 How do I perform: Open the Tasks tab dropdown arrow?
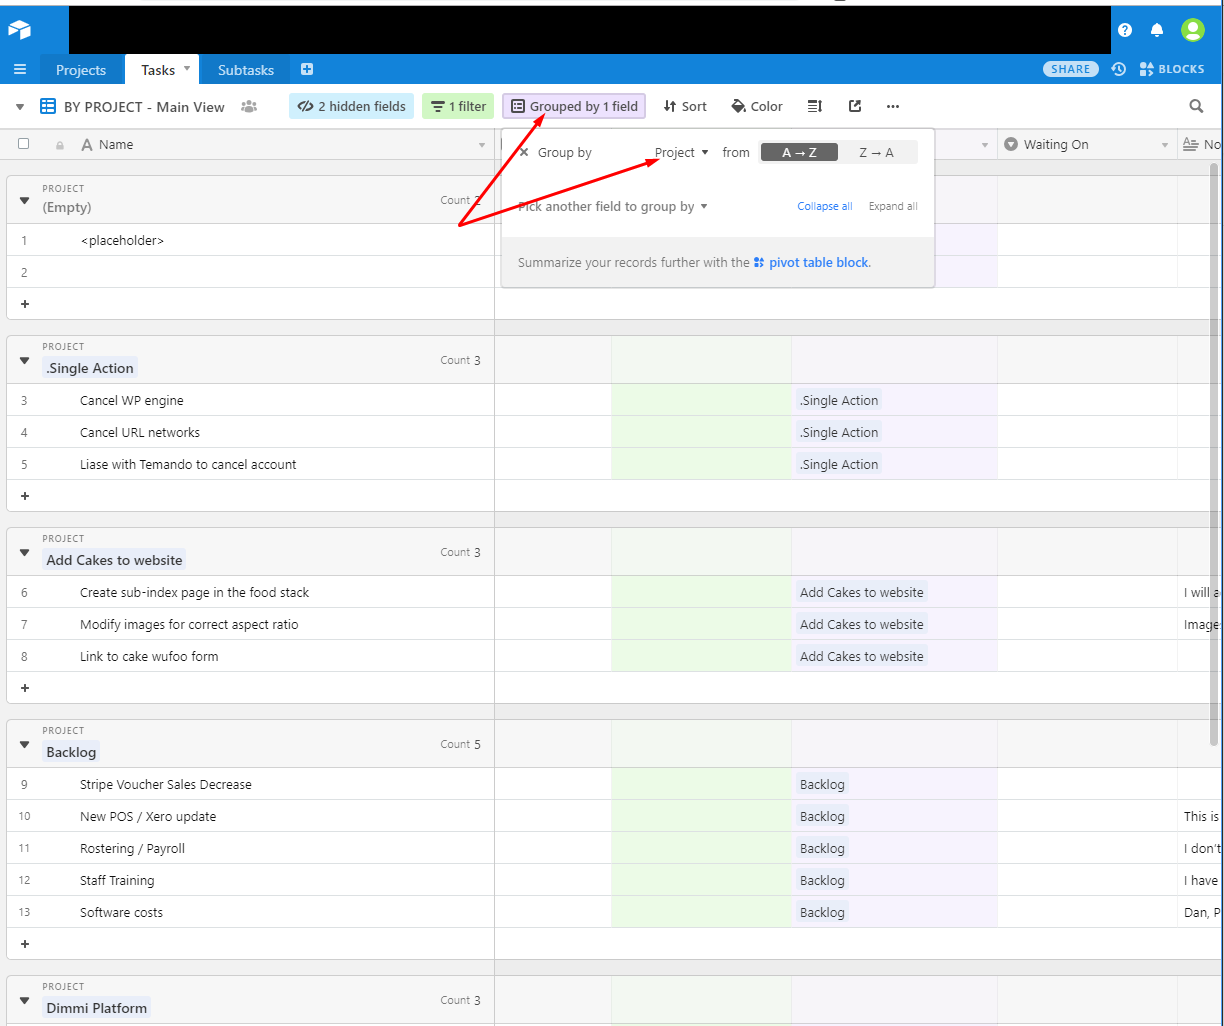(186, 69)
